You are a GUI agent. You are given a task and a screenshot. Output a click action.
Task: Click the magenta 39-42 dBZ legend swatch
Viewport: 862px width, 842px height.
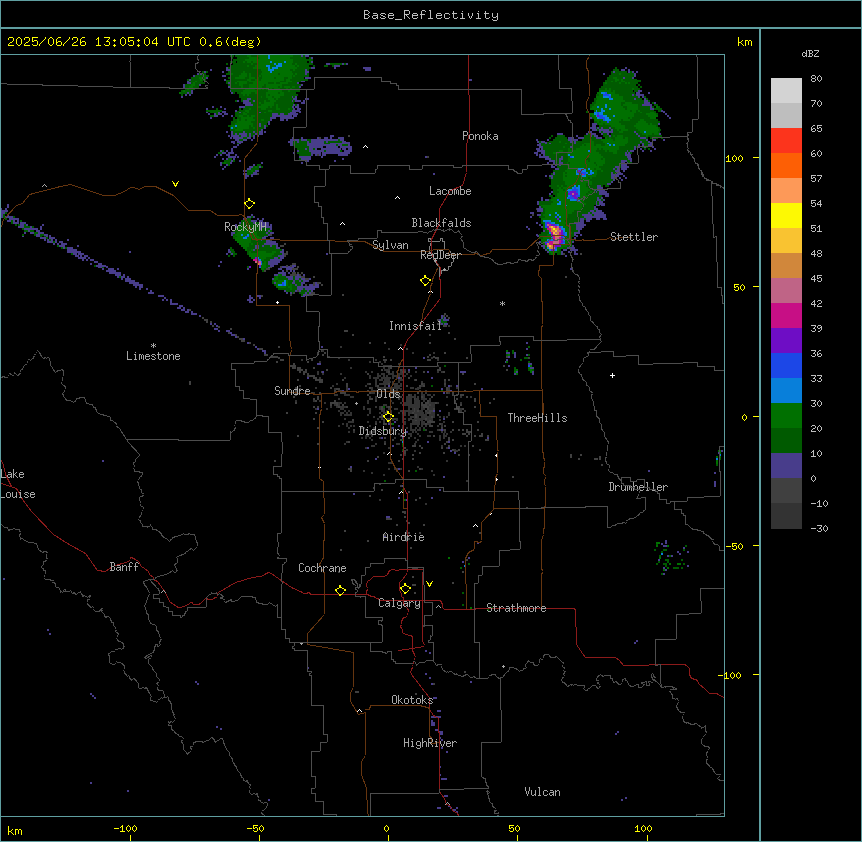786,315
